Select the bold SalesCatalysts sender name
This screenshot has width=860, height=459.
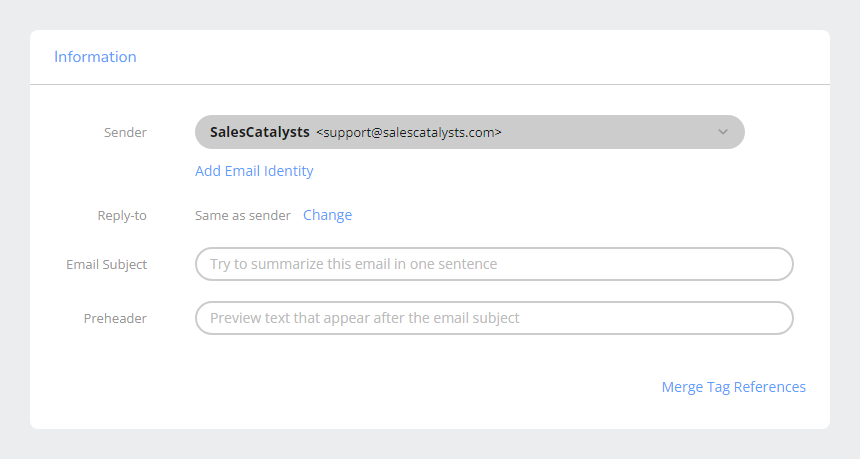point(259,132)
